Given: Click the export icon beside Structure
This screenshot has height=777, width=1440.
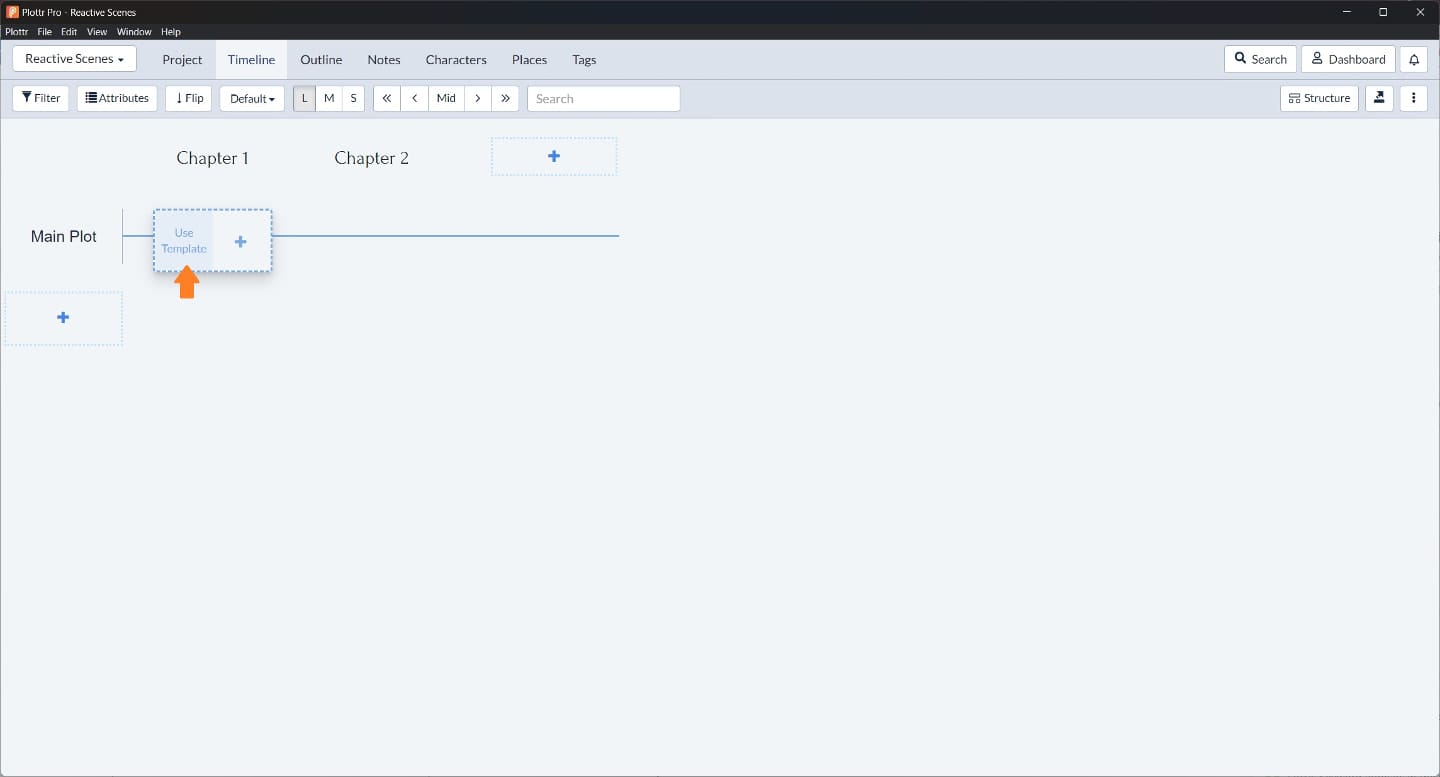Looking at the screenshot, I should (x=1379, y=98).
